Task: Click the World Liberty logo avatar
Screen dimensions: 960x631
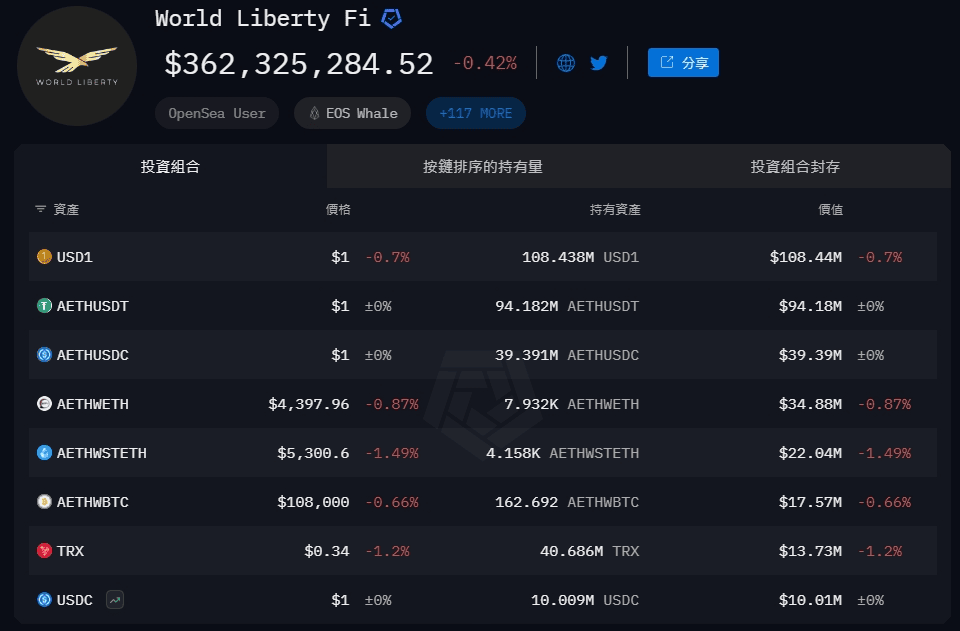Action: (77, 66)
